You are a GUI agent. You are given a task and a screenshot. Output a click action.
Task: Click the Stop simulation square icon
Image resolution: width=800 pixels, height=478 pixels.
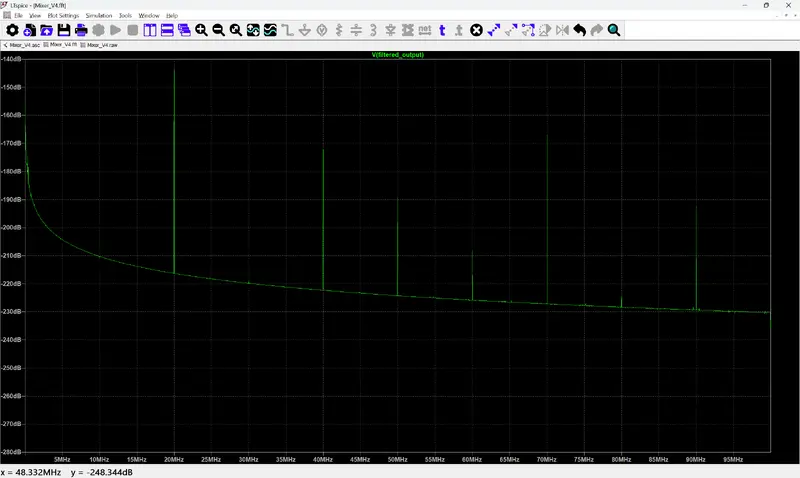click(133, 30)
